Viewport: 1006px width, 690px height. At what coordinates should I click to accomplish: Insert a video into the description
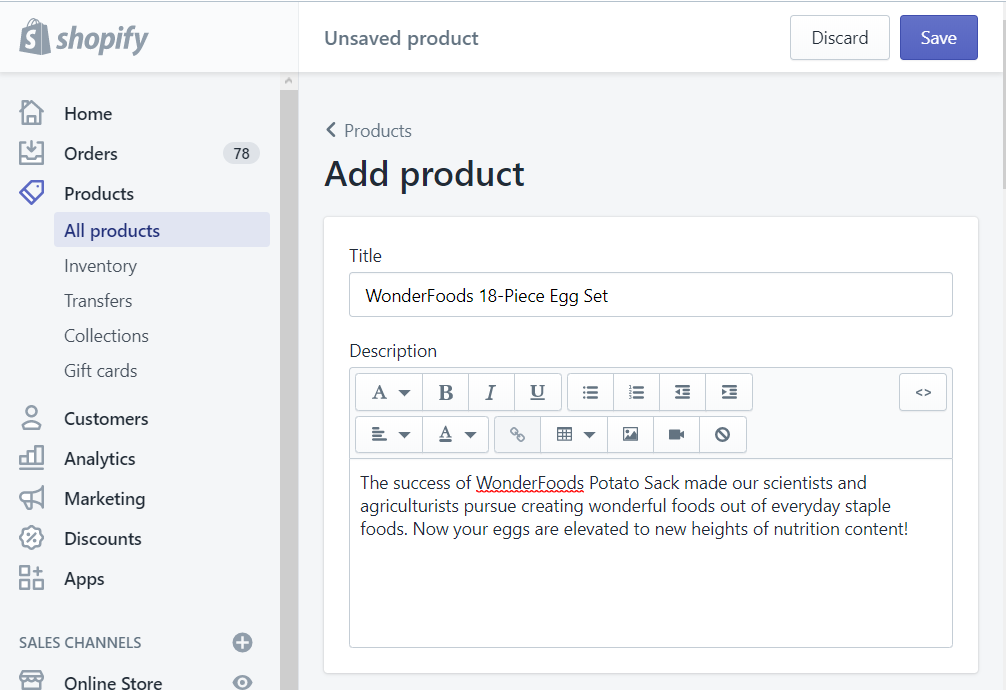676,435
